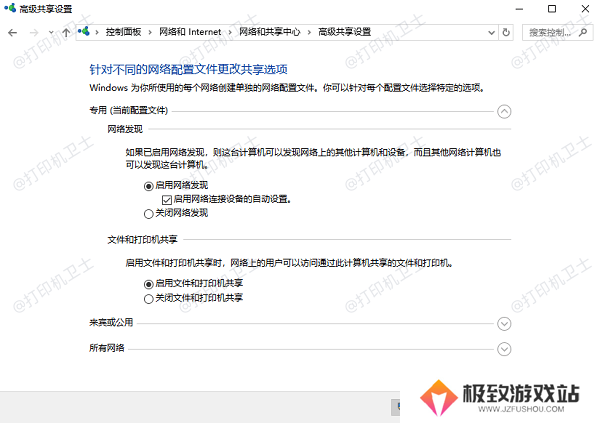This screenshot has width=600, height=423.
Task: Refresh the address bar location
Action: pyautogui.click(x=506, y=32)
